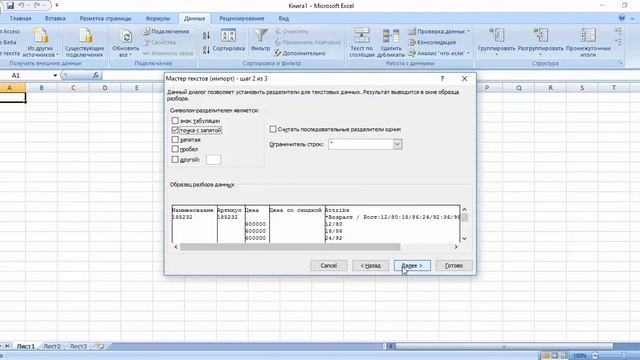Click the help question mark in dialog
The width and height of the screenshot is (640, 360).
pyautogui.click(x=442, y=79)
